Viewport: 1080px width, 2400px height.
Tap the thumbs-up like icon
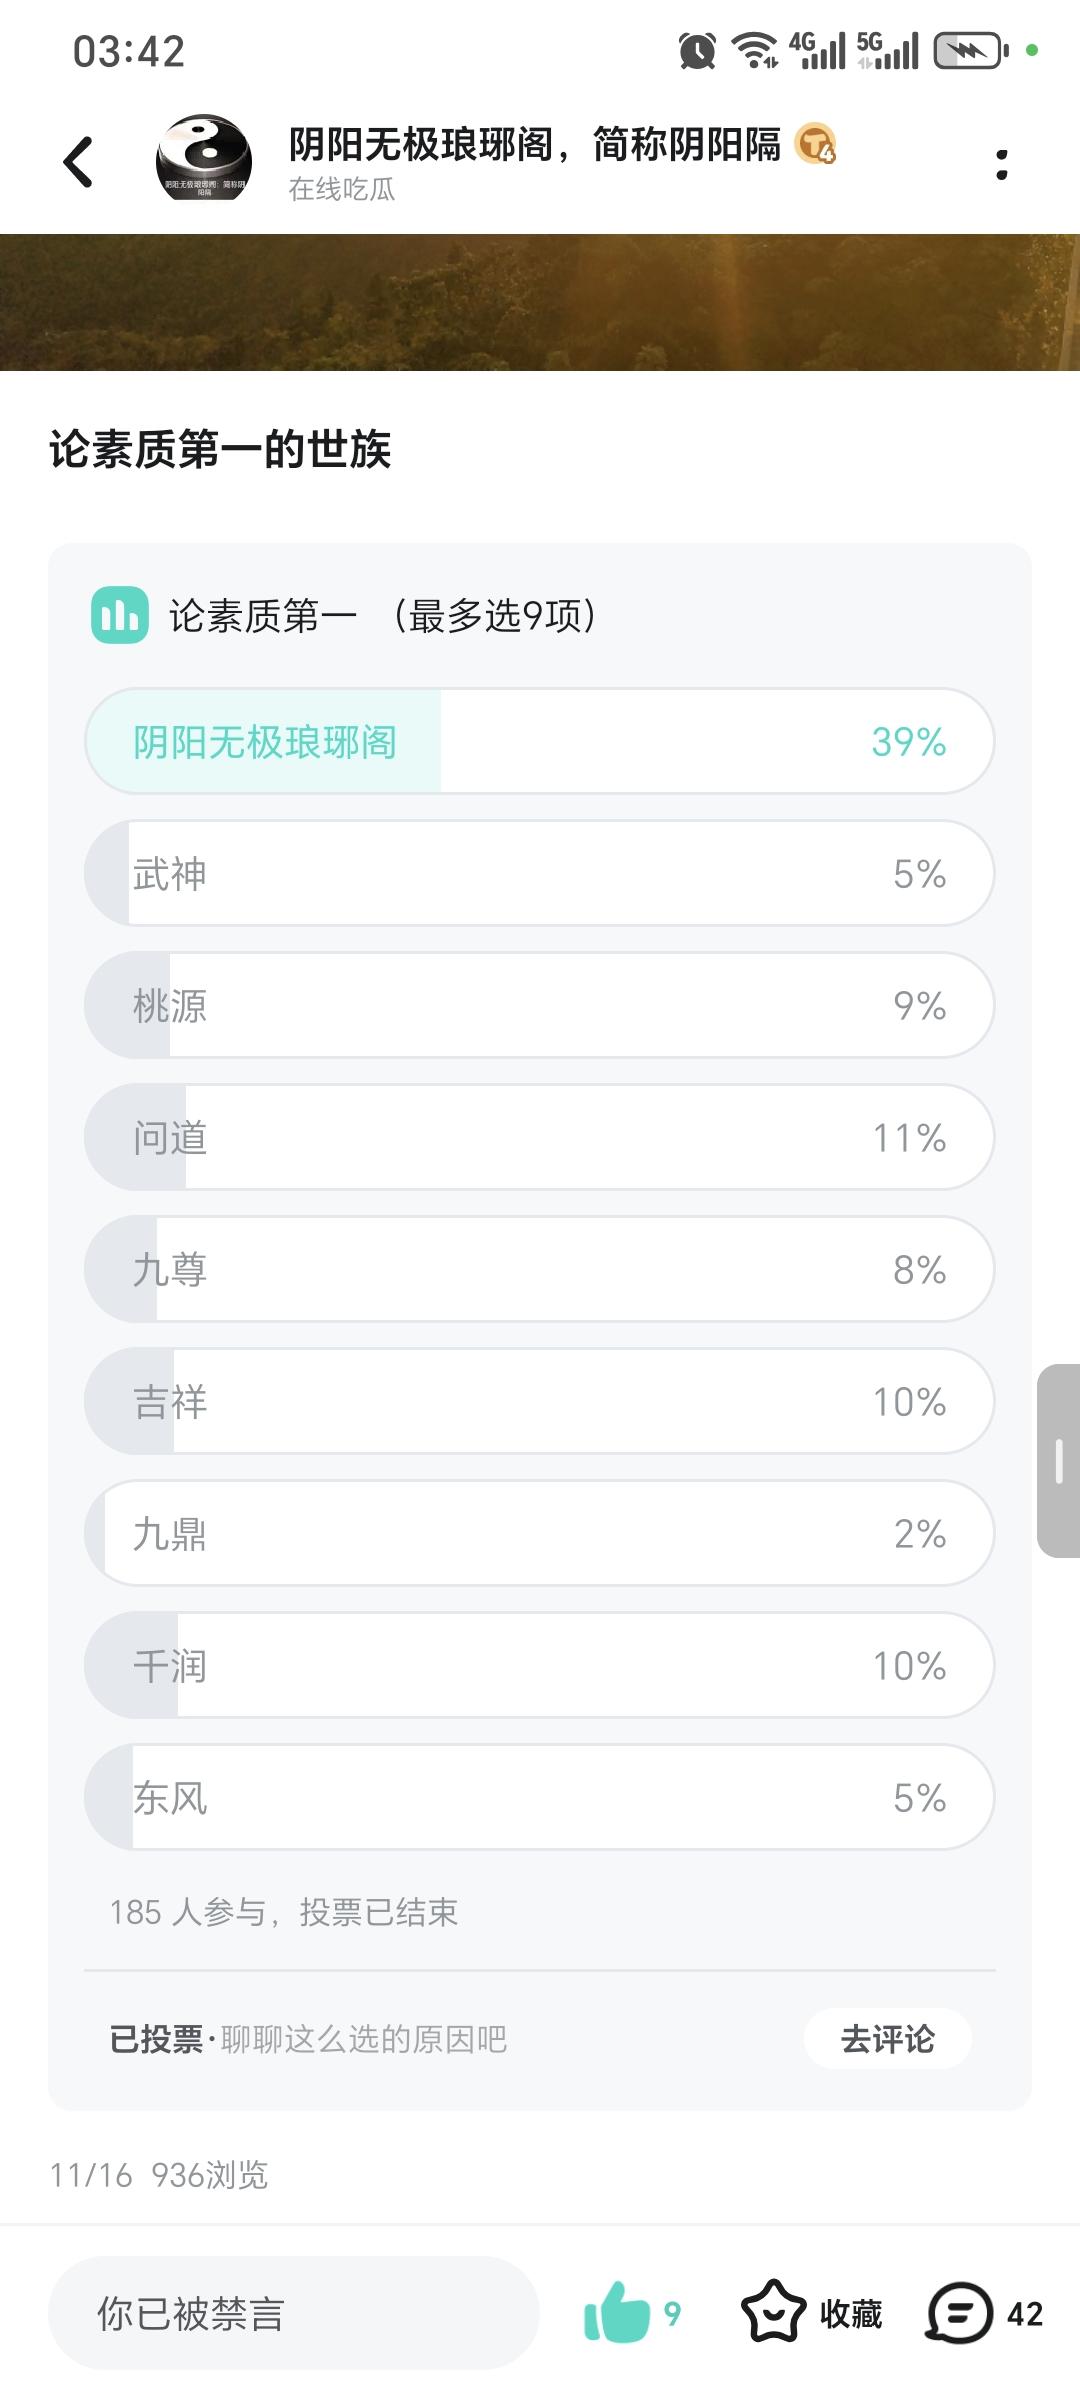(616, 2312)
